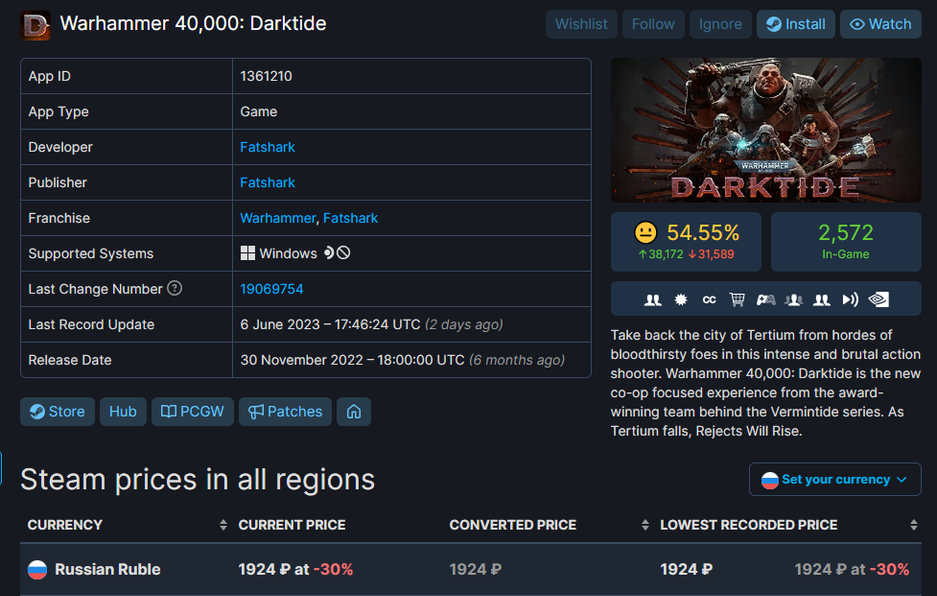Sort by the CONVERTED PRICE column arrows

[x=645, y=525]
